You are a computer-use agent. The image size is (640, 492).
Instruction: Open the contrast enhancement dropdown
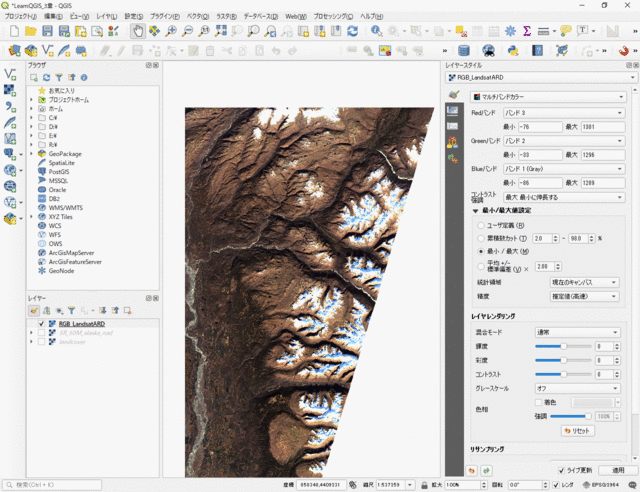click(564, 197)
